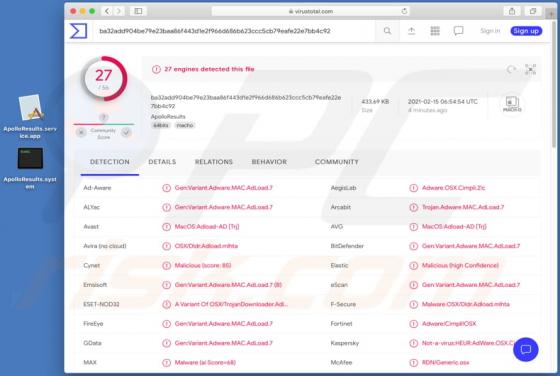Click the Safari show tabs icon
The image size is (560, 376).
(533, 11)
